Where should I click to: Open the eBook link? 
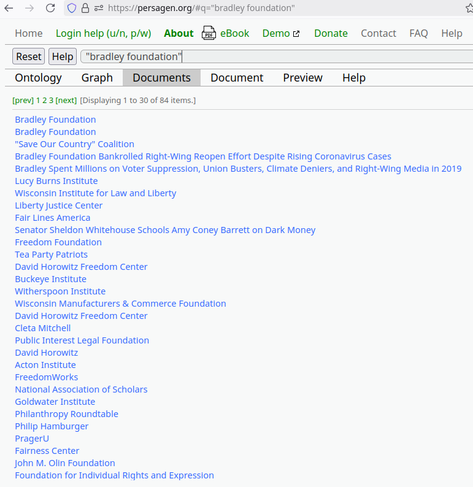point(235,33)
